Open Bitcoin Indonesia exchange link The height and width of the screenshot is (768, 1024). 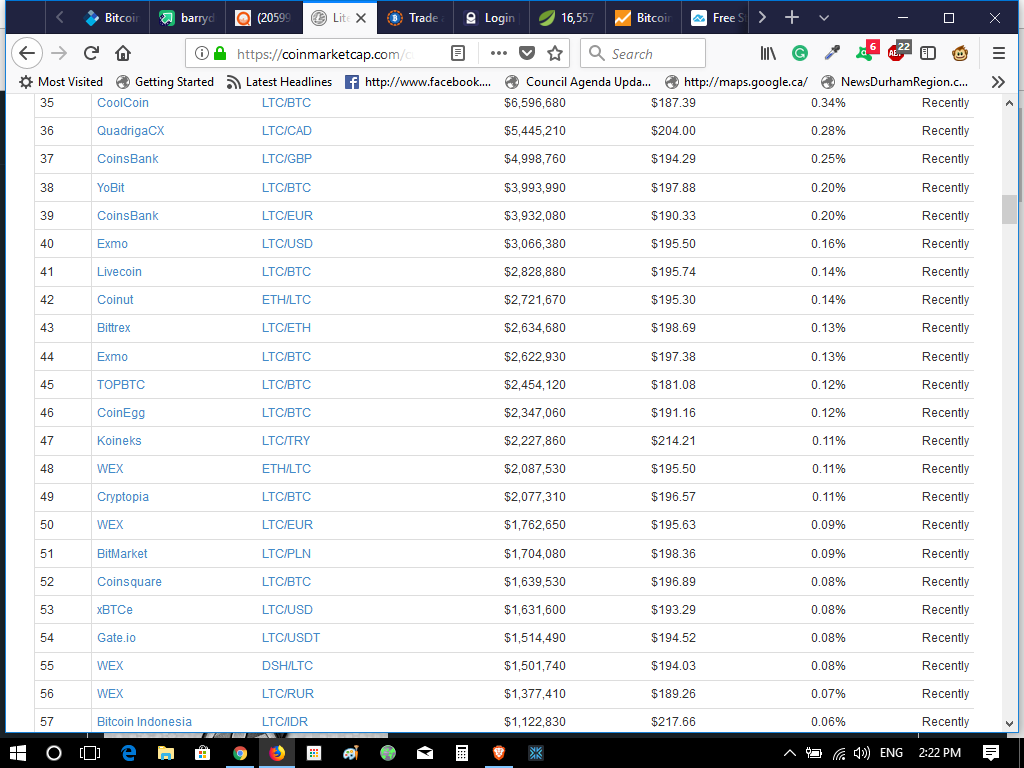[144, 722]
